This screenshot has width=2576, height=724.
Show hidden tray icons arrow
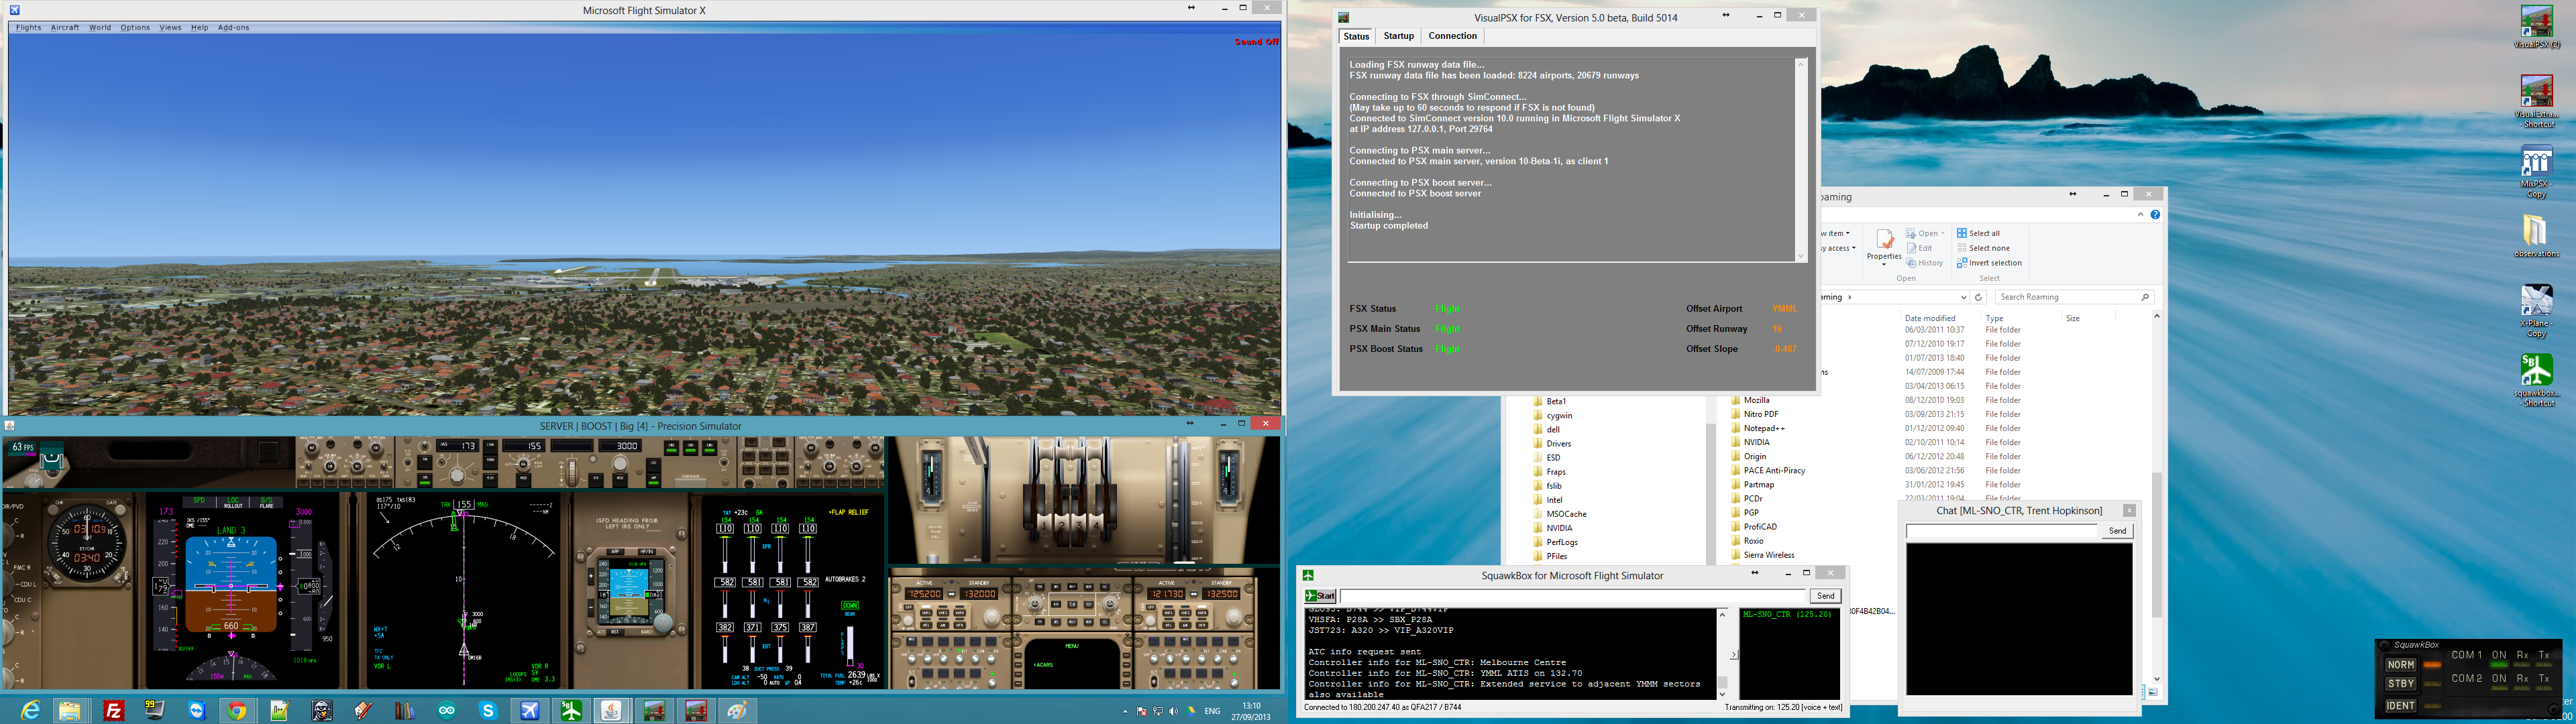point(1125,711)
